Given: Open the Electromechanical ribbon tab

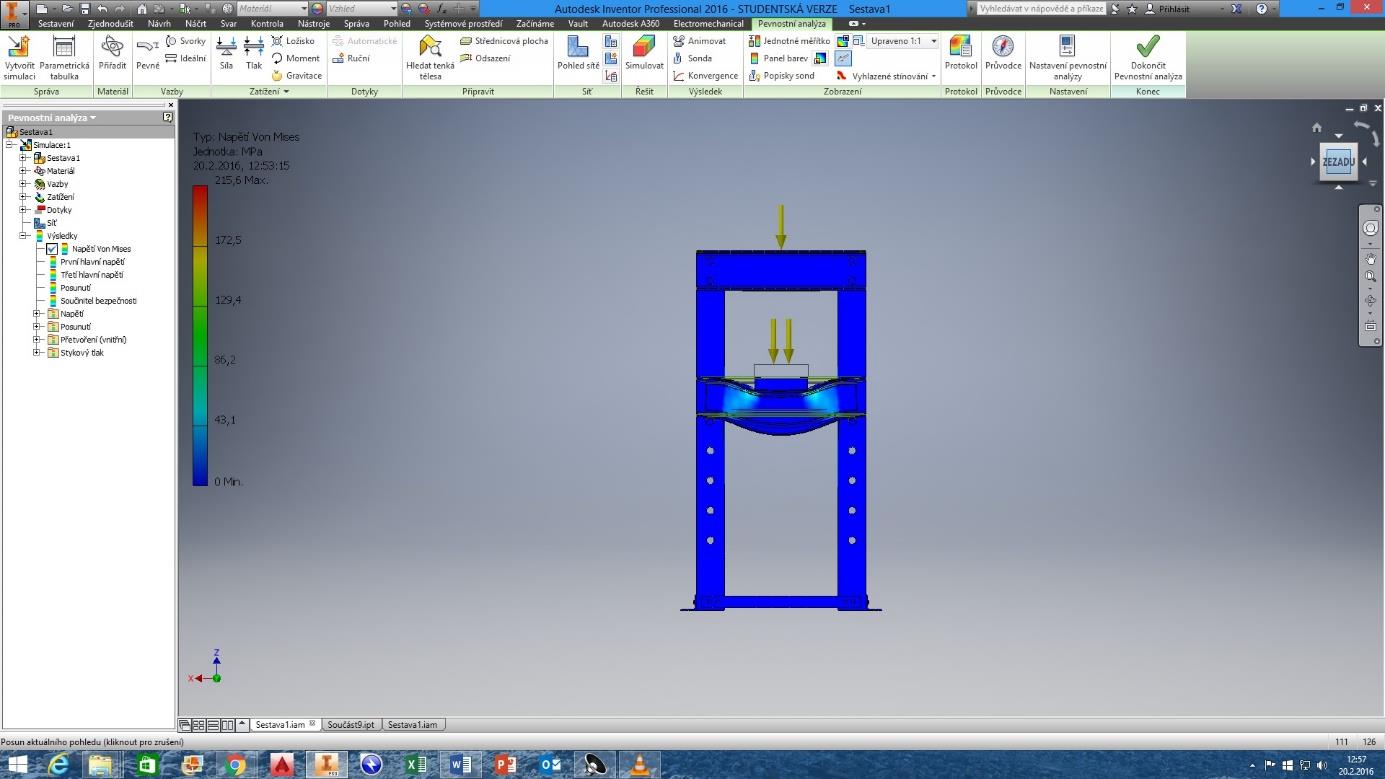Looking at the screenshot, I should click(x=708, y=23).
